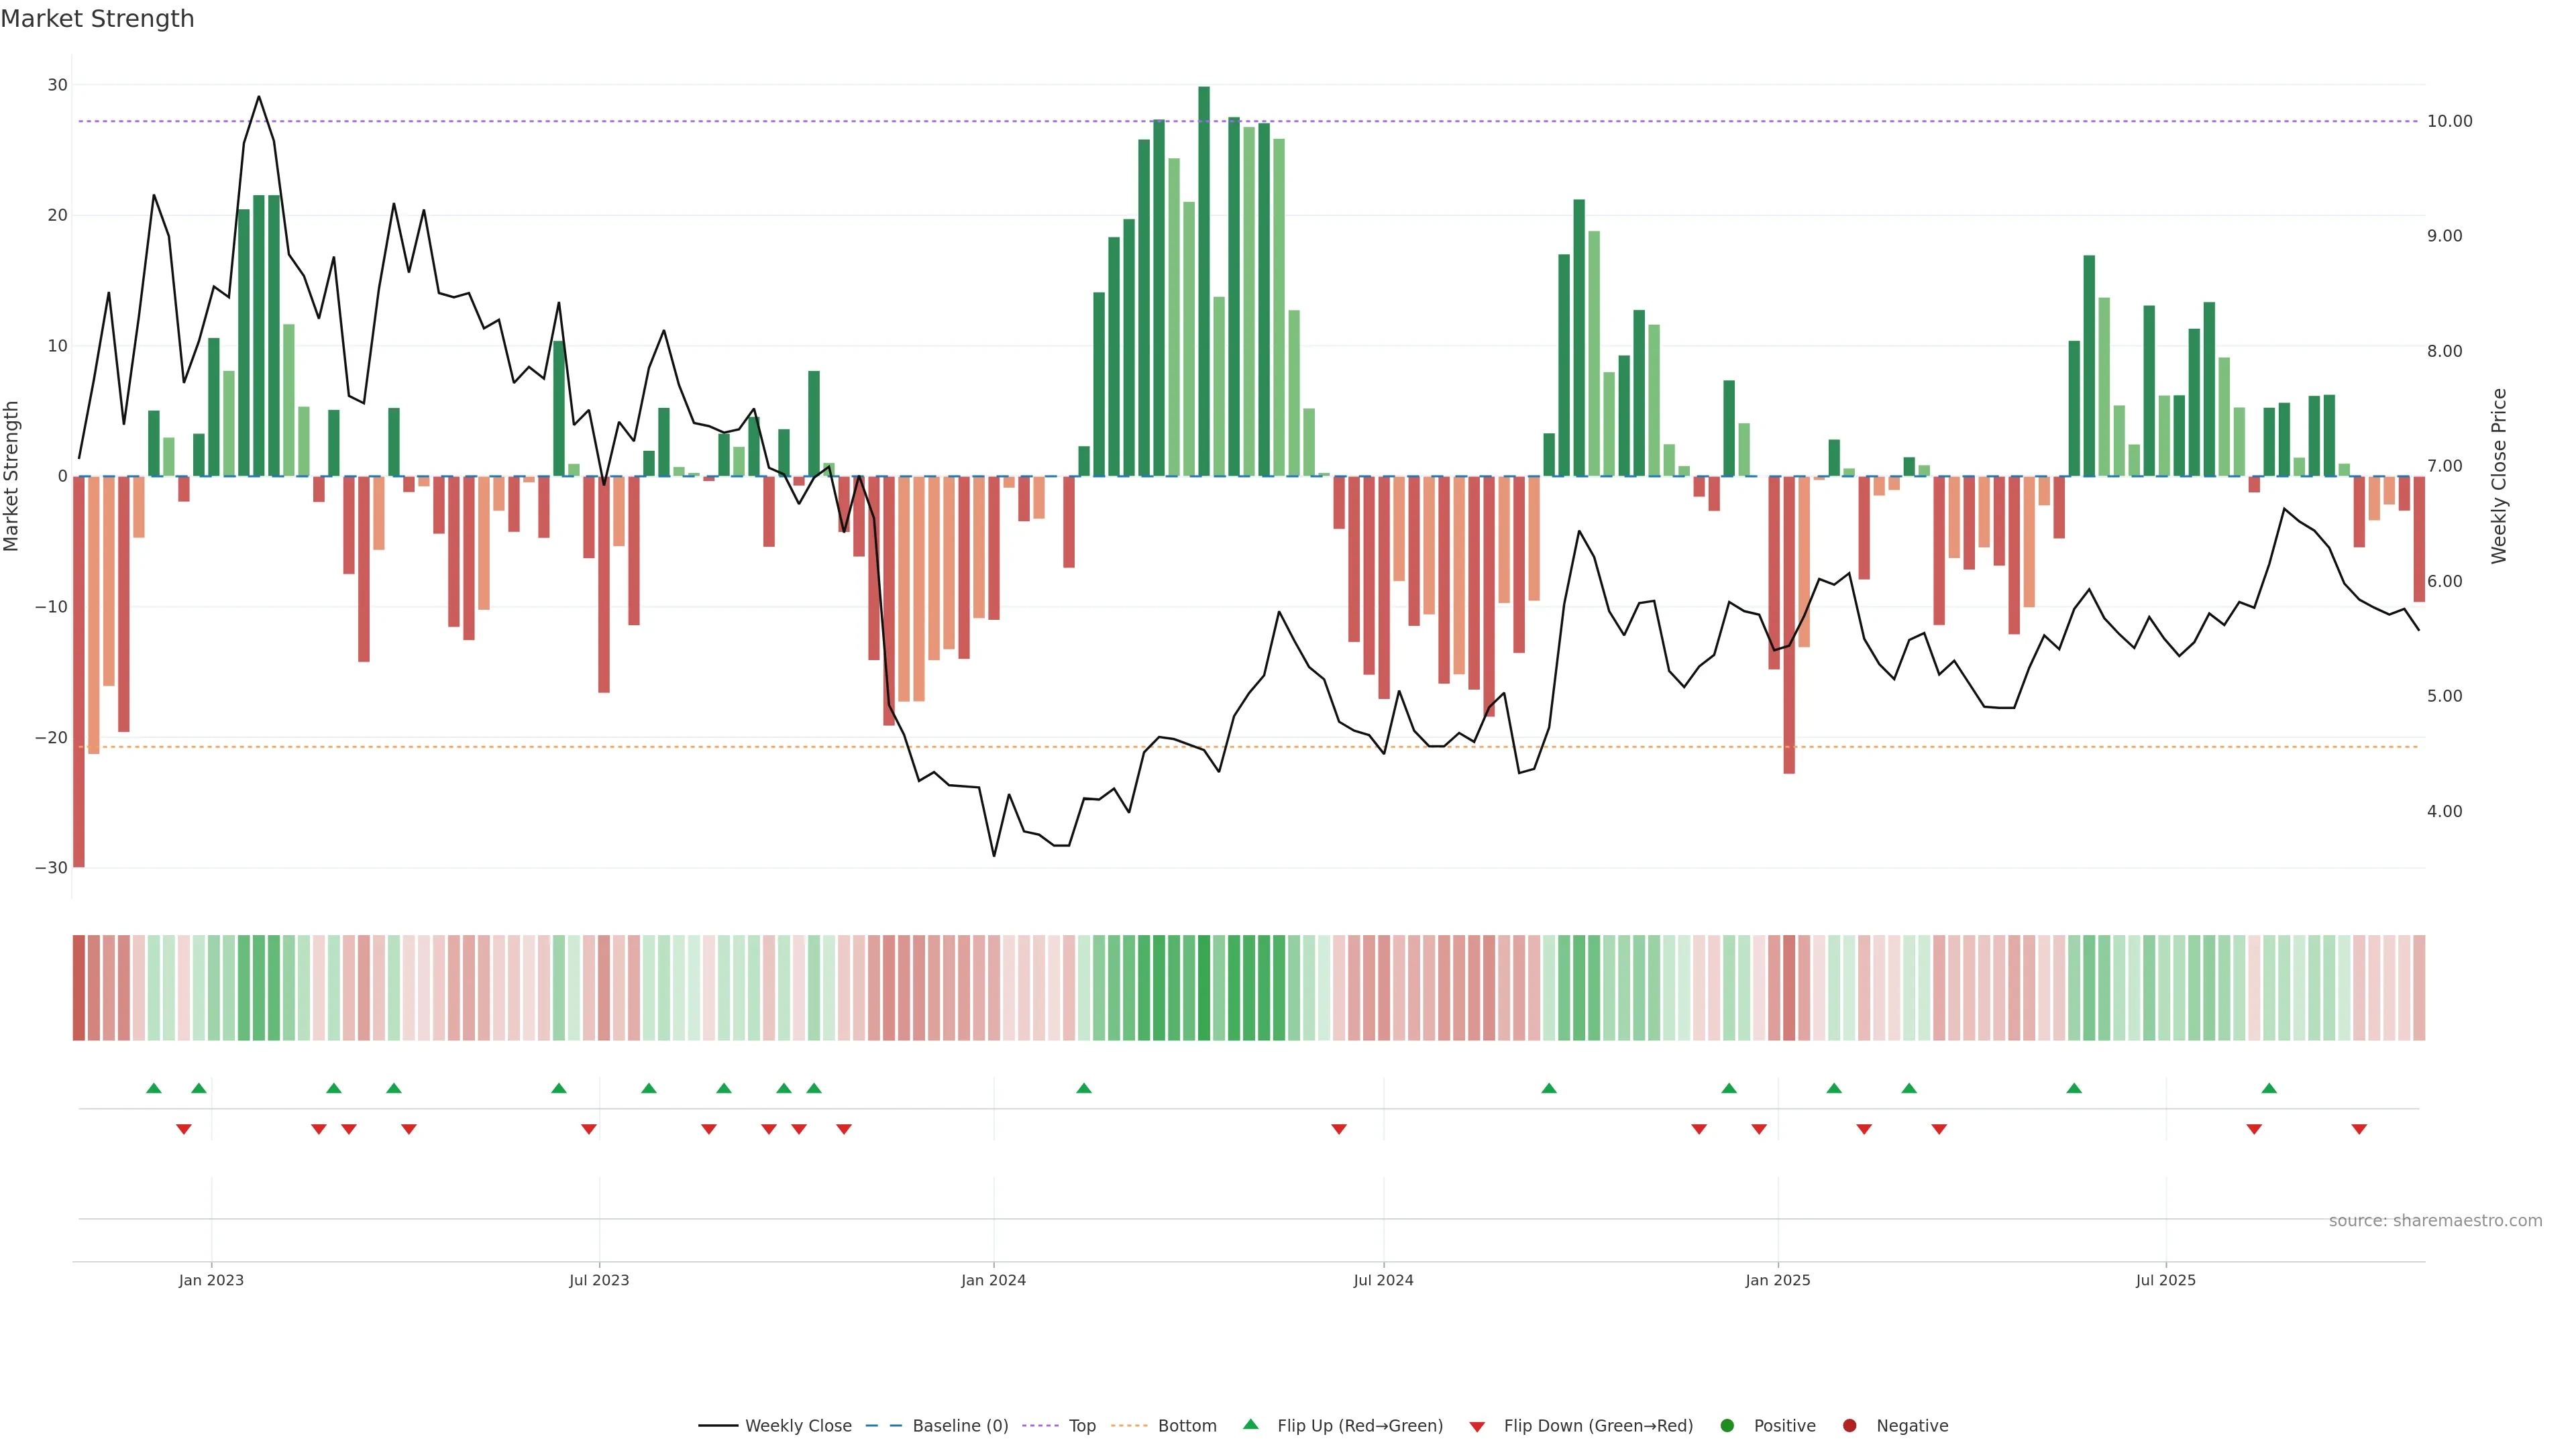
Task: Click the Jan 2024 x-axis label
Action: 993,1280
